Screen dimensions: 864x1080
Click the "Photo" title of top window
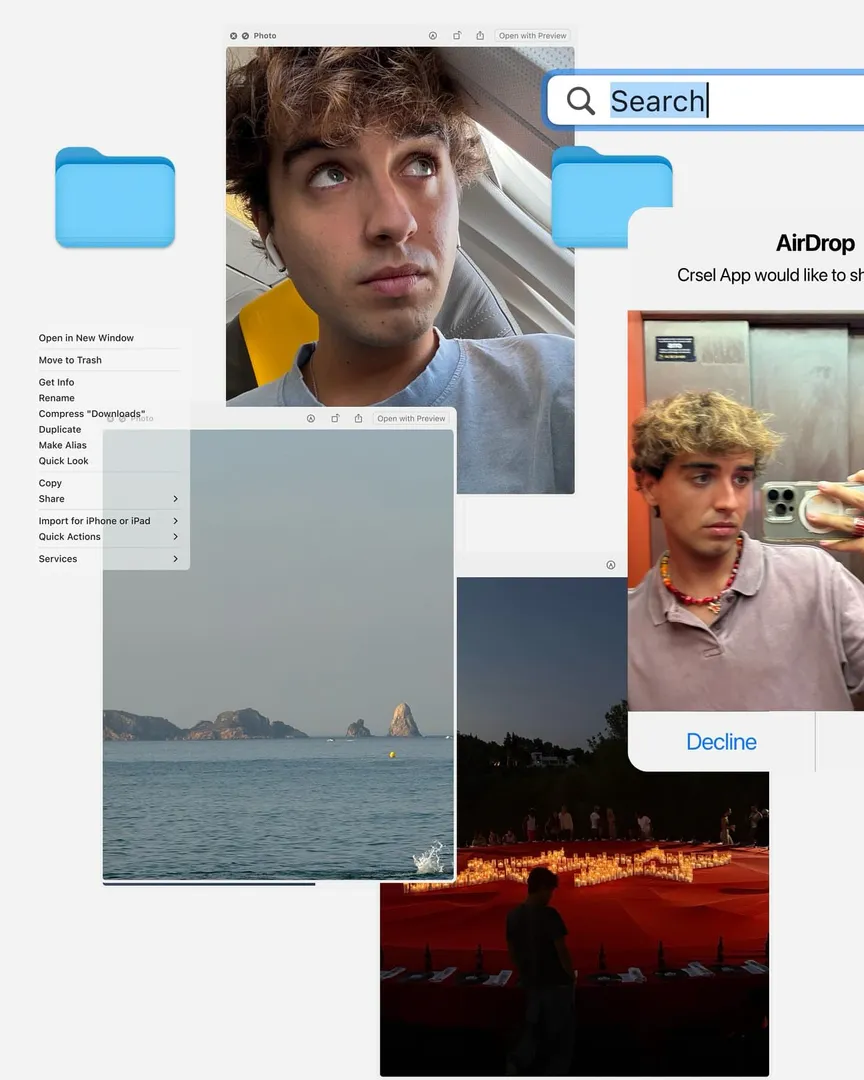(265, 36)
